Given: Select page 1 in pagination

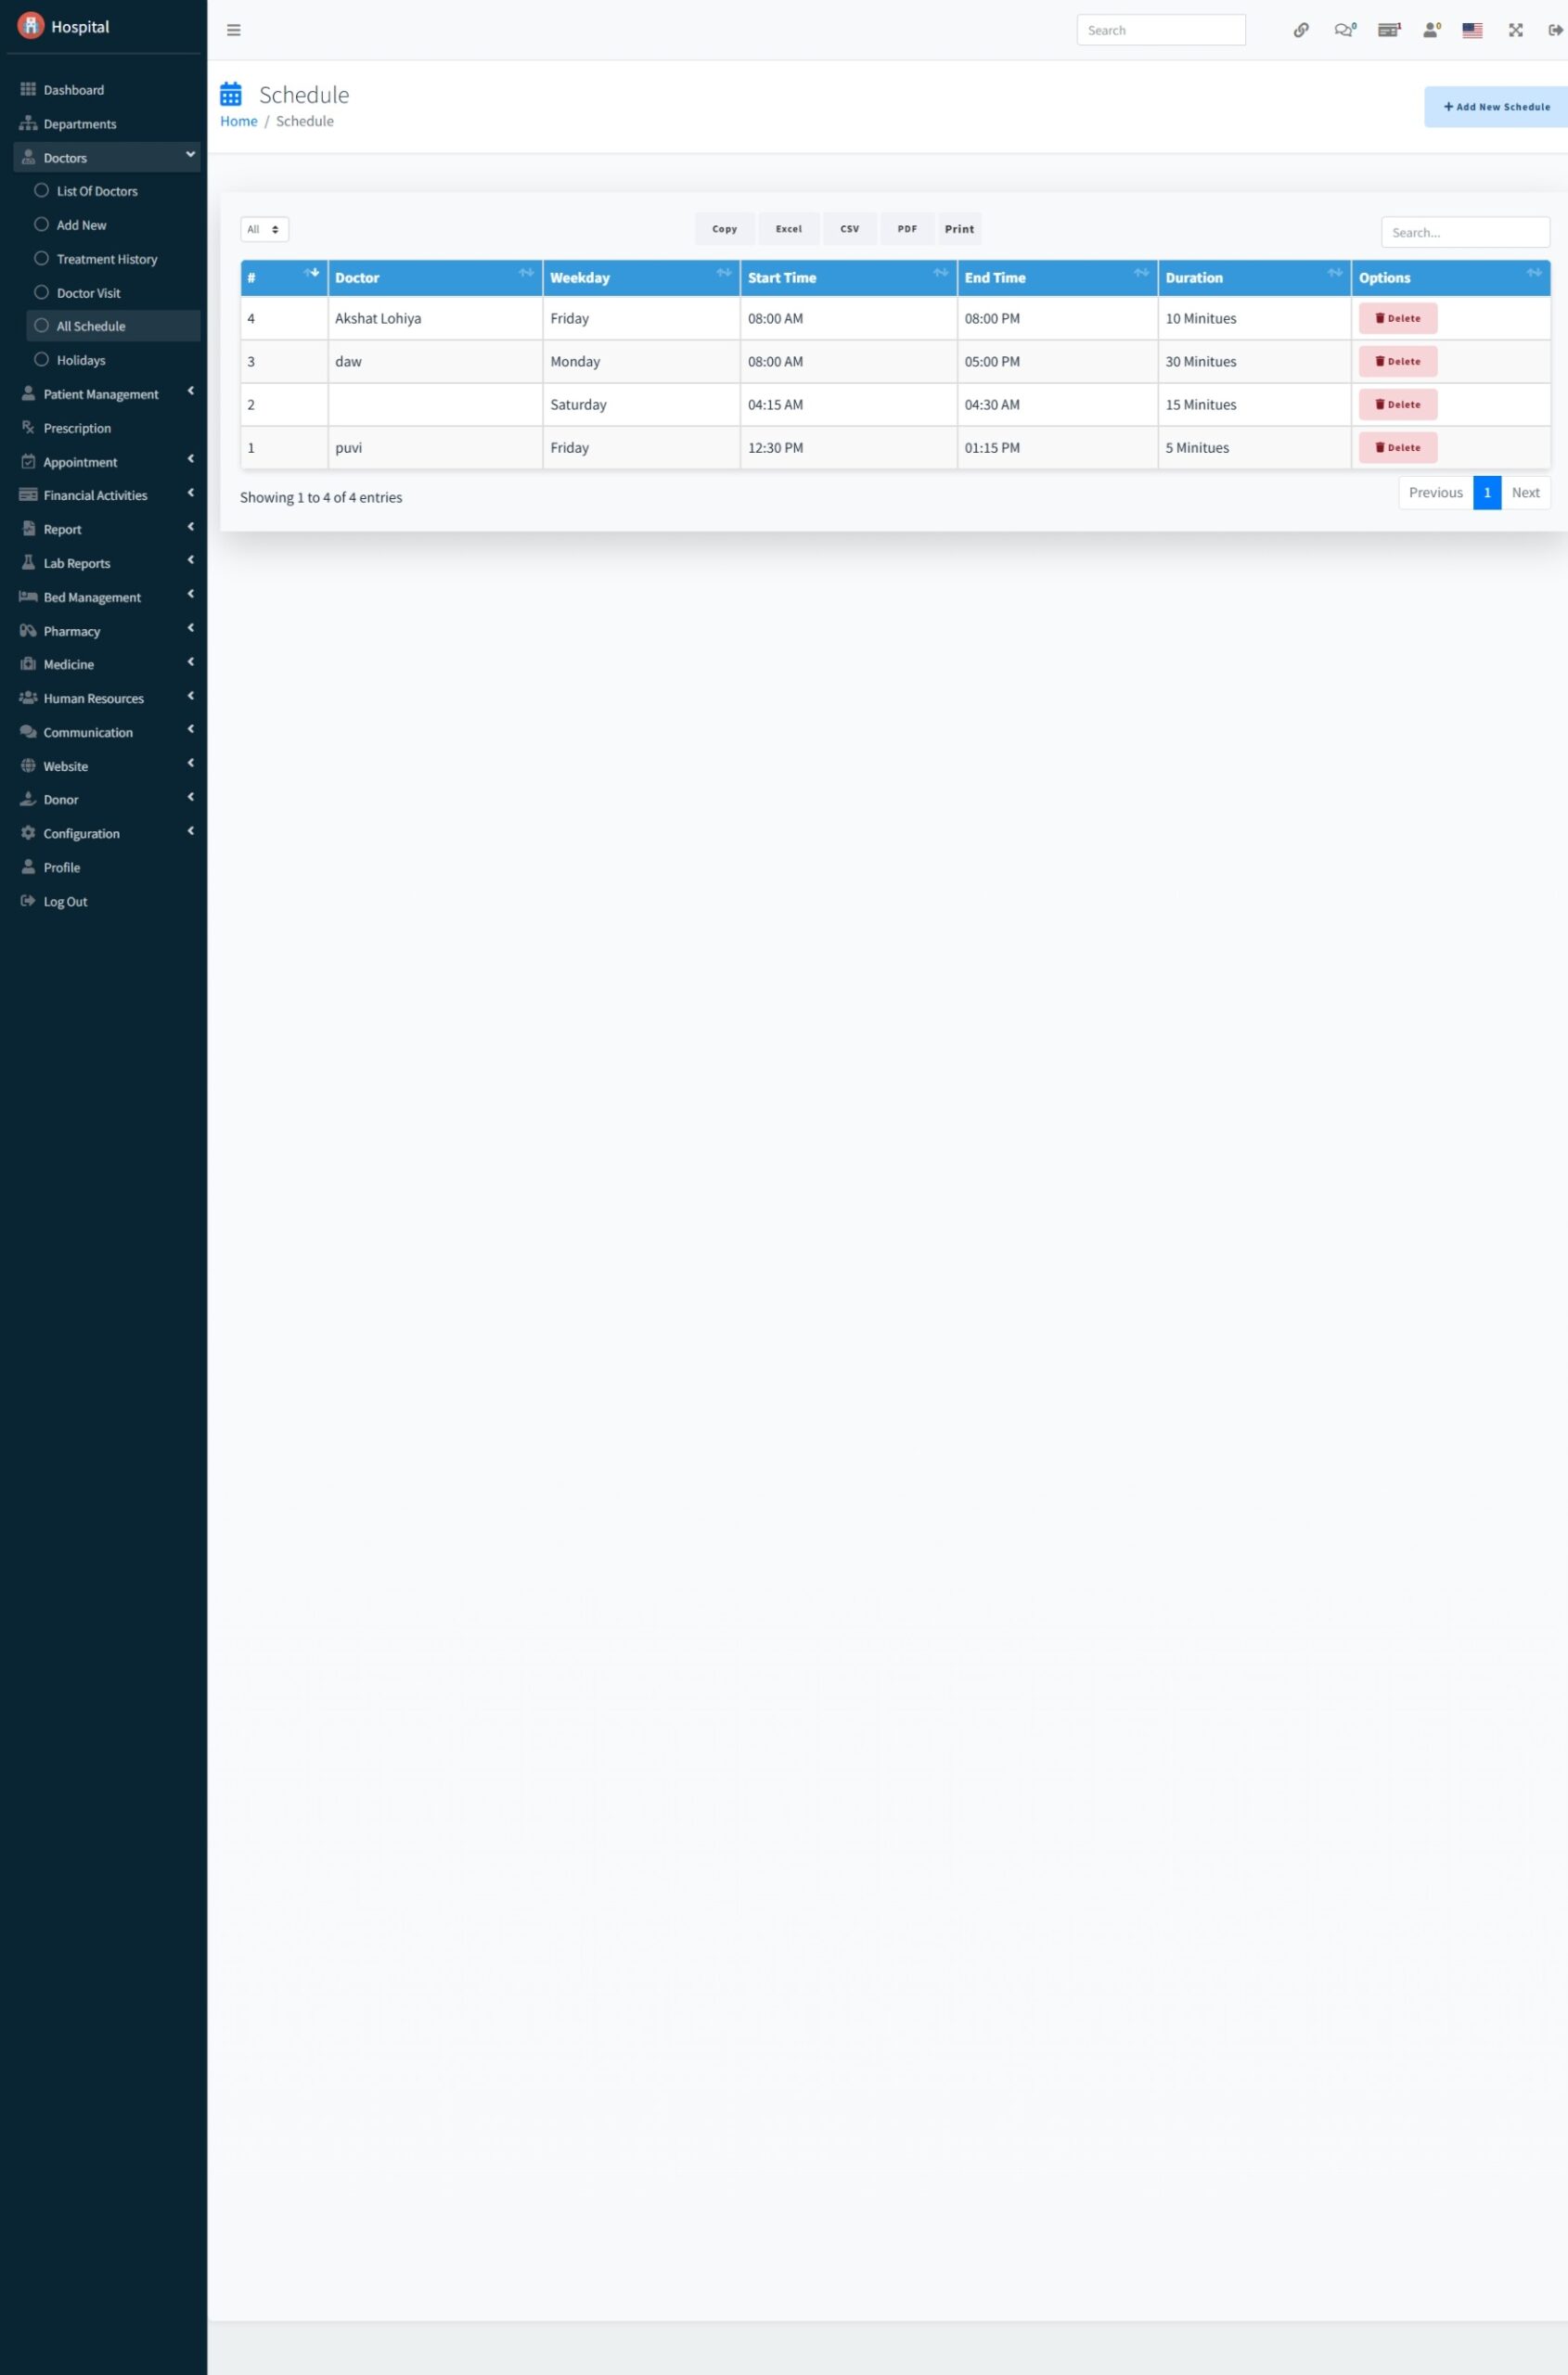Looking at the screenshot, I should coord(1487,492).
